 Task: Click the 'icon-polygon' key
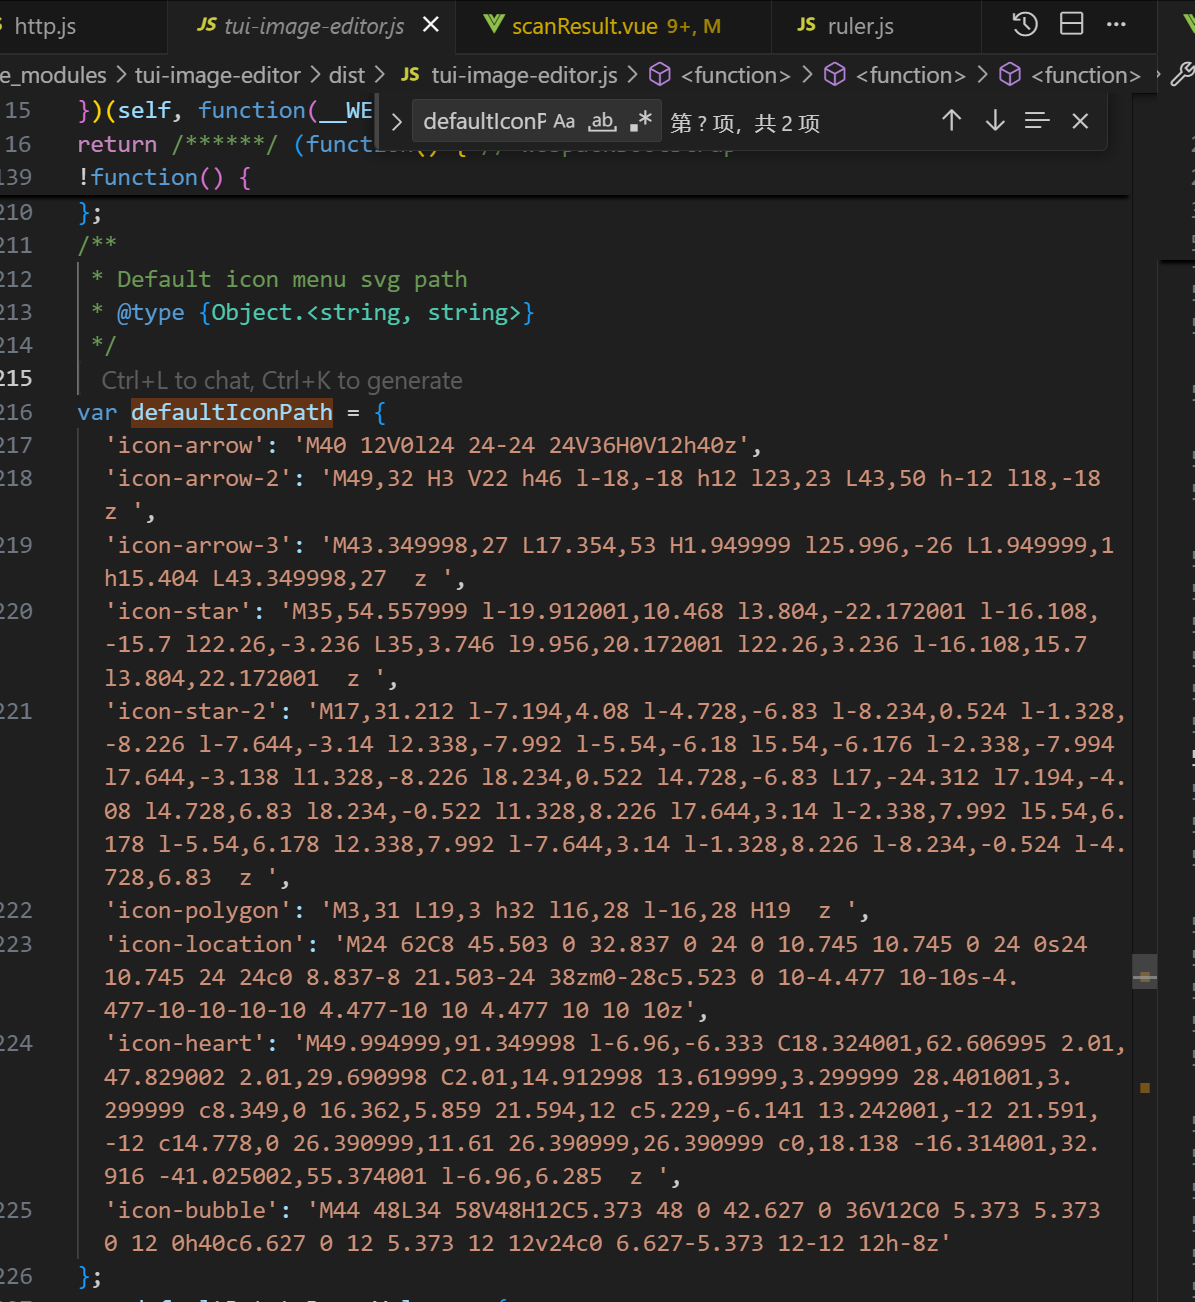[198, 910]
